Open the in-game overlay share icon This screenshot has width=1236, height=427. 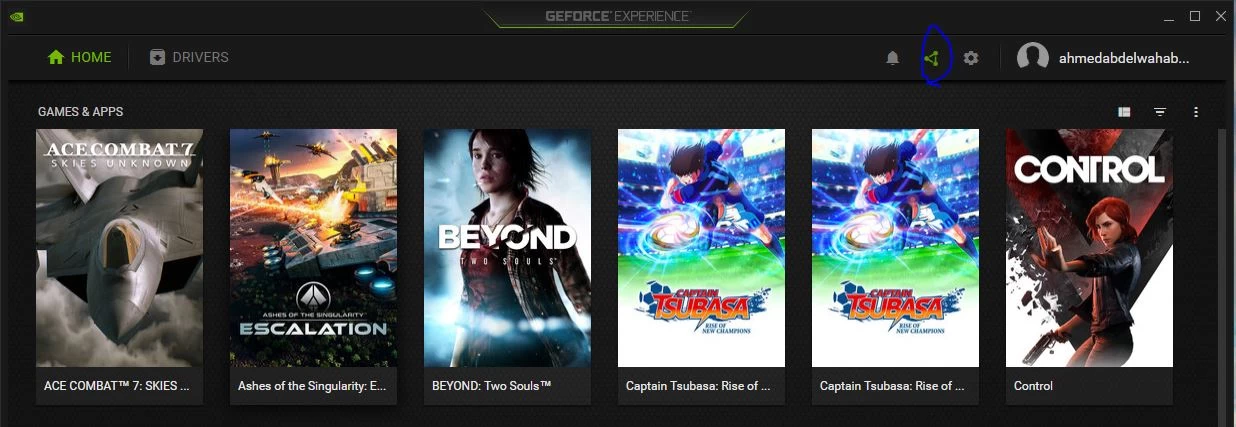932,58
